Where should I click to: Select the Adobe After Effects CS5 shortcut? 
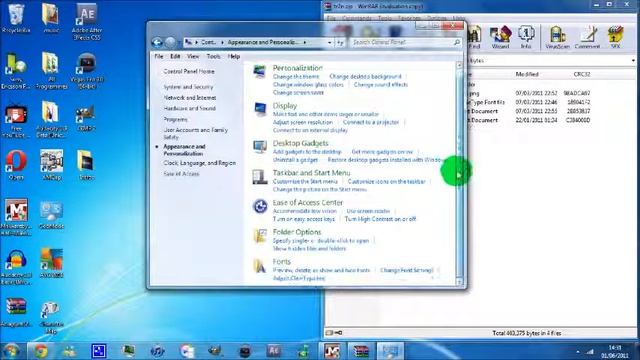click(x=86, y=21)
